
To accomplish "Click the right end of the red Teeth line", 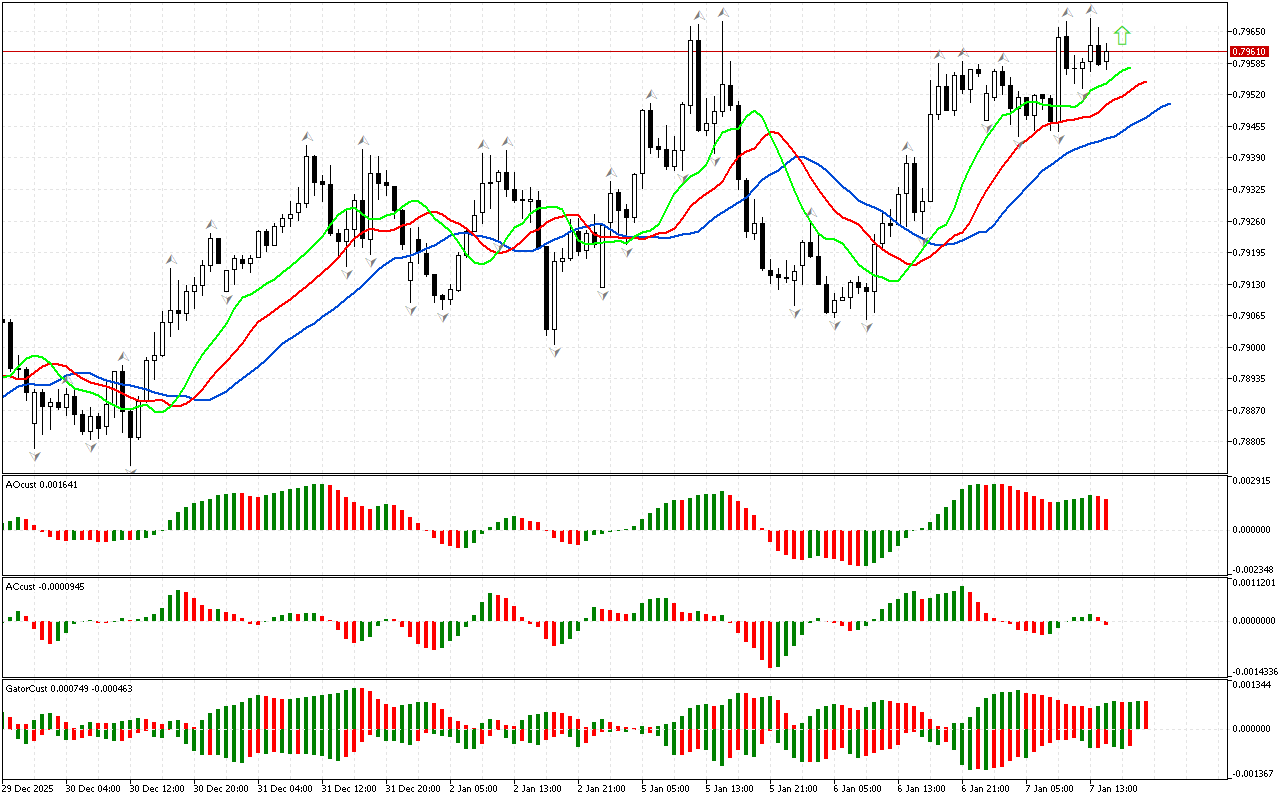I will coord(1145,82).
